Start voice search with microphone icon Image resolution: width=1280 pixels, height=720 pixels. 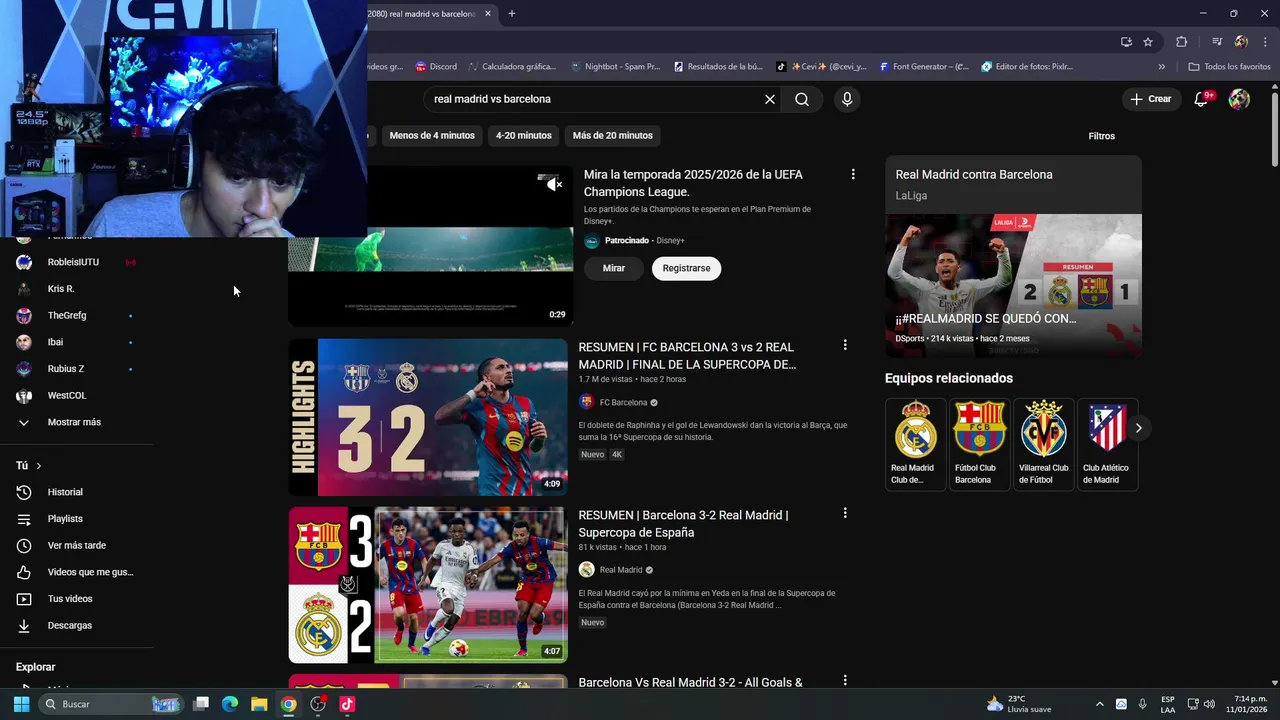847,99
